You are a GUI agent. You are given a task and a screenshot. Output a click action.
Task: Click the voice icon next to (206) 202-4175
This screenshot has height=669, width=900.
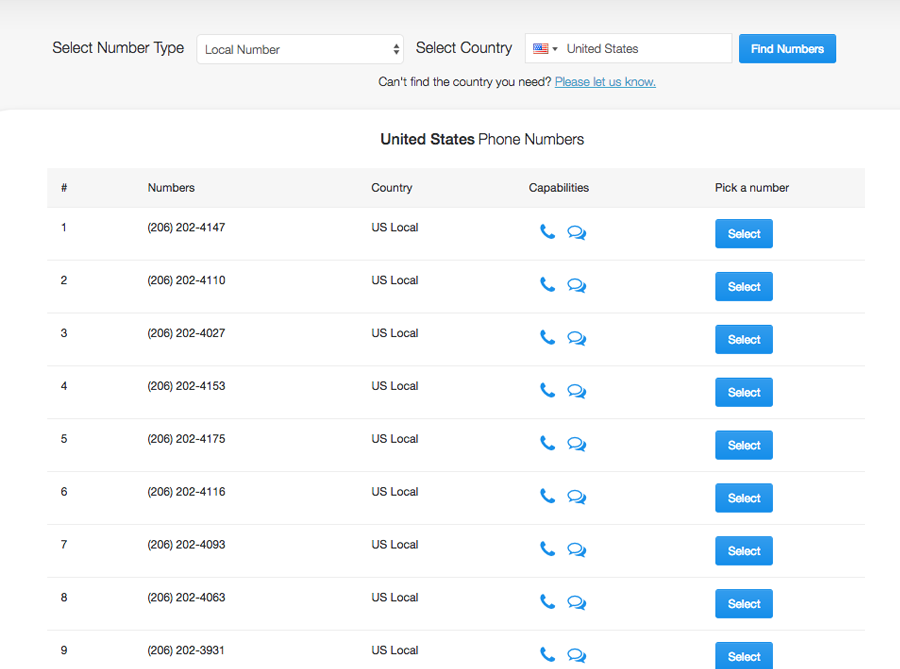pyautogui.click(x=547, y=444)
